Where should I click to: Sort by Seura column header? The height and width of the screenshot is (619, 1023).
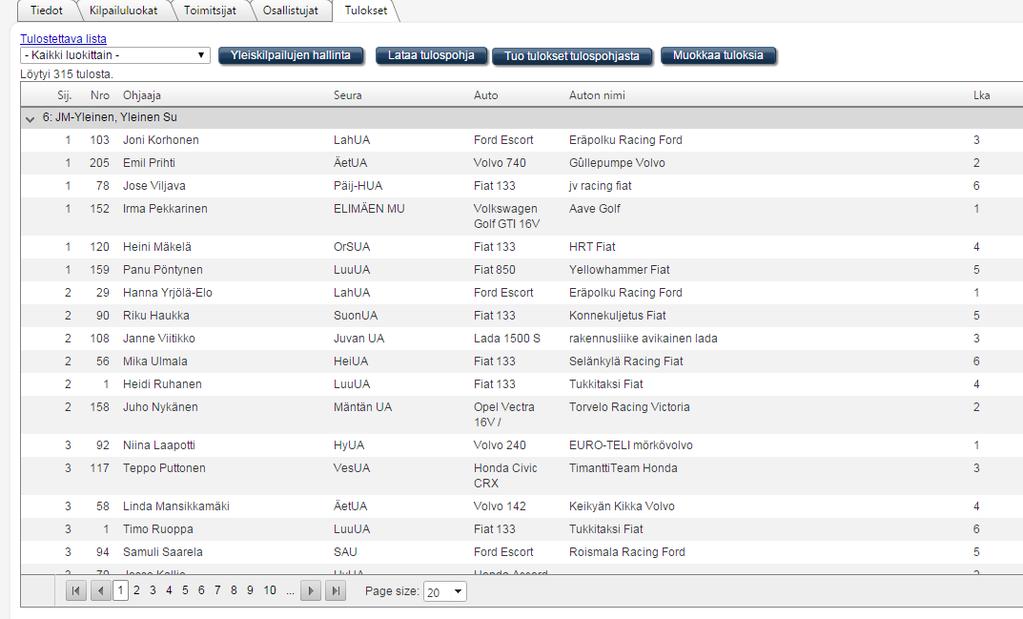(x=347, y=95)
